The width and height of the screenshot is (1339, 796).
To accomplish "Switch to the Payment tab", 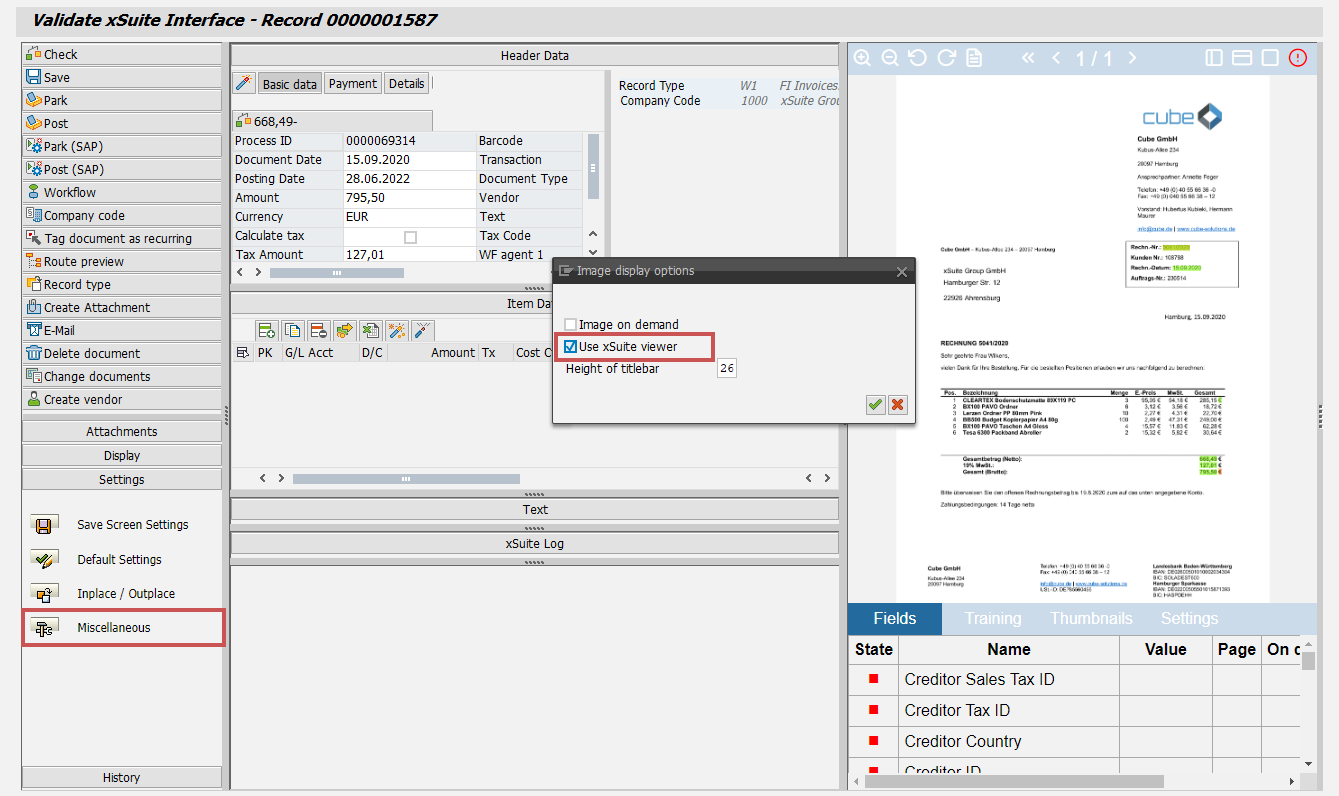I will coord(353,84).
